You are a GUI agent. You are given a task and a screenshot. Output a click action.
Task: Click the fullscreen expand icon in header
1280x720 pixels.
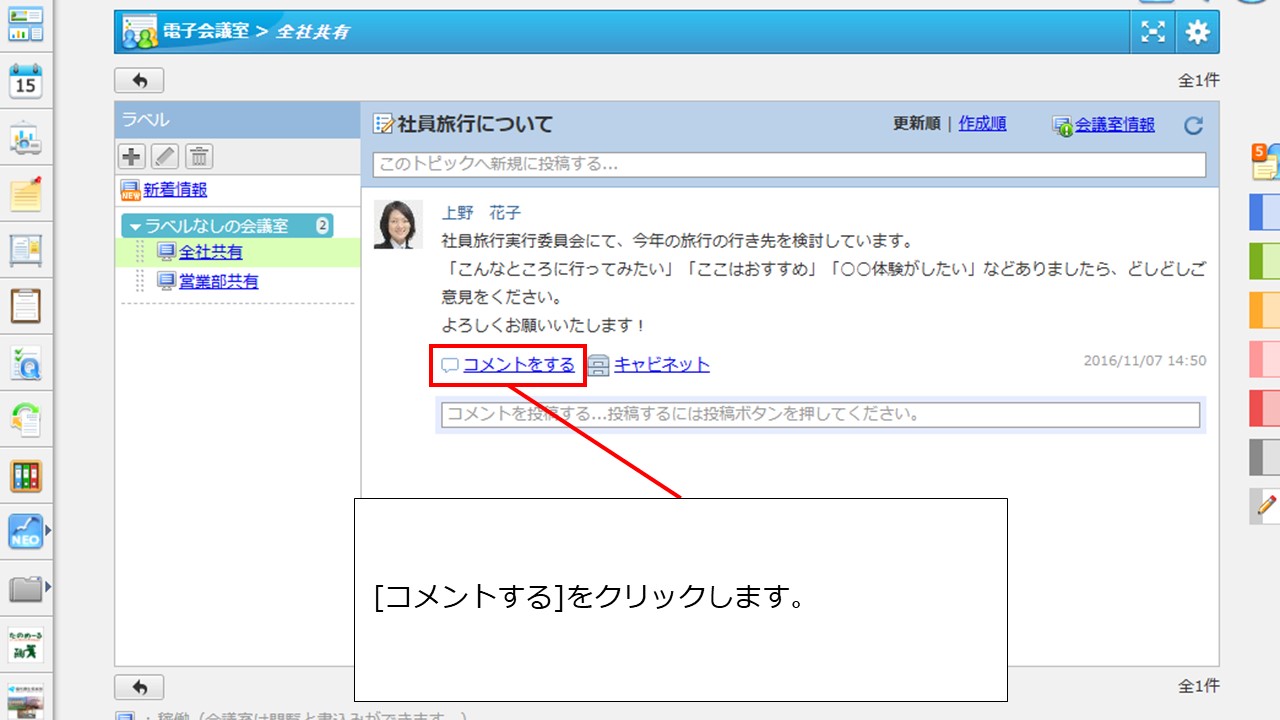tap(1153, 32)
